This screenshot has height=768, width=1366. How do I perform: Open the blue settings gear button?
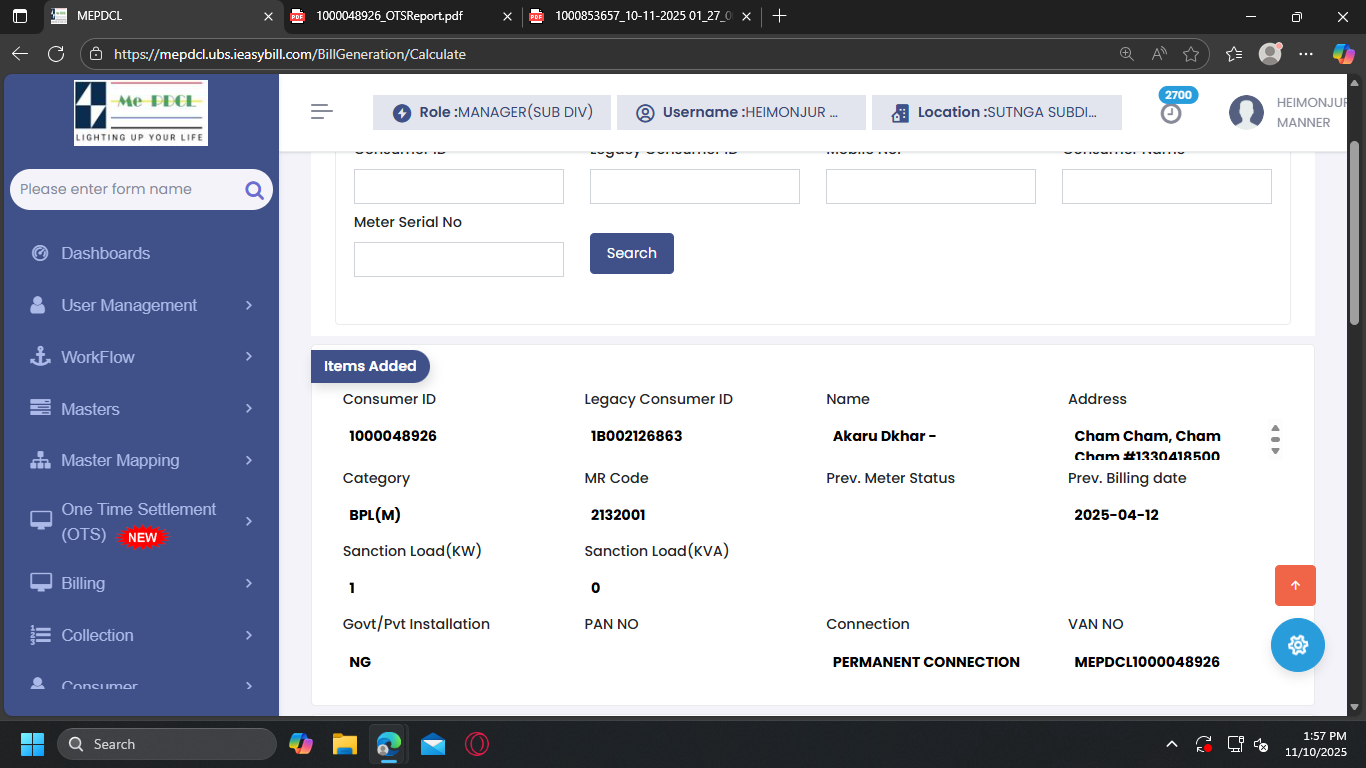tap(1297, 645)
